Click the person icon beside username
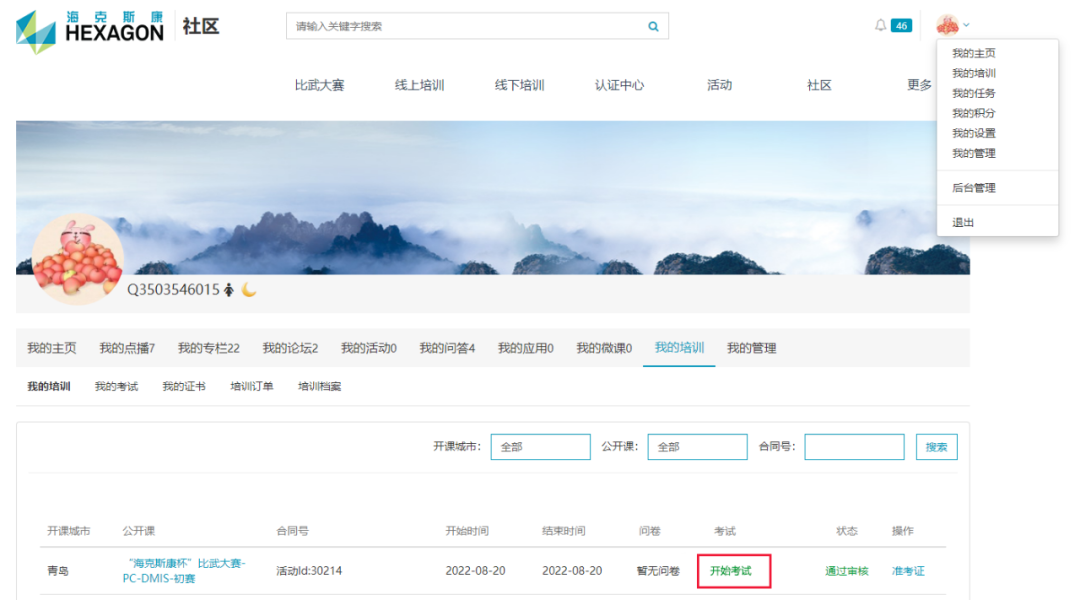 [x=229, y=290]
